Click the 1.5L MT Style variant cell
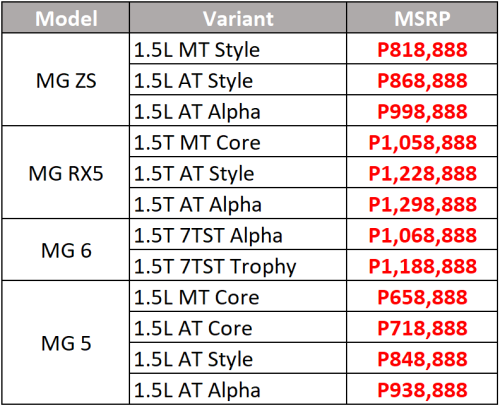 tap(238, 49)
